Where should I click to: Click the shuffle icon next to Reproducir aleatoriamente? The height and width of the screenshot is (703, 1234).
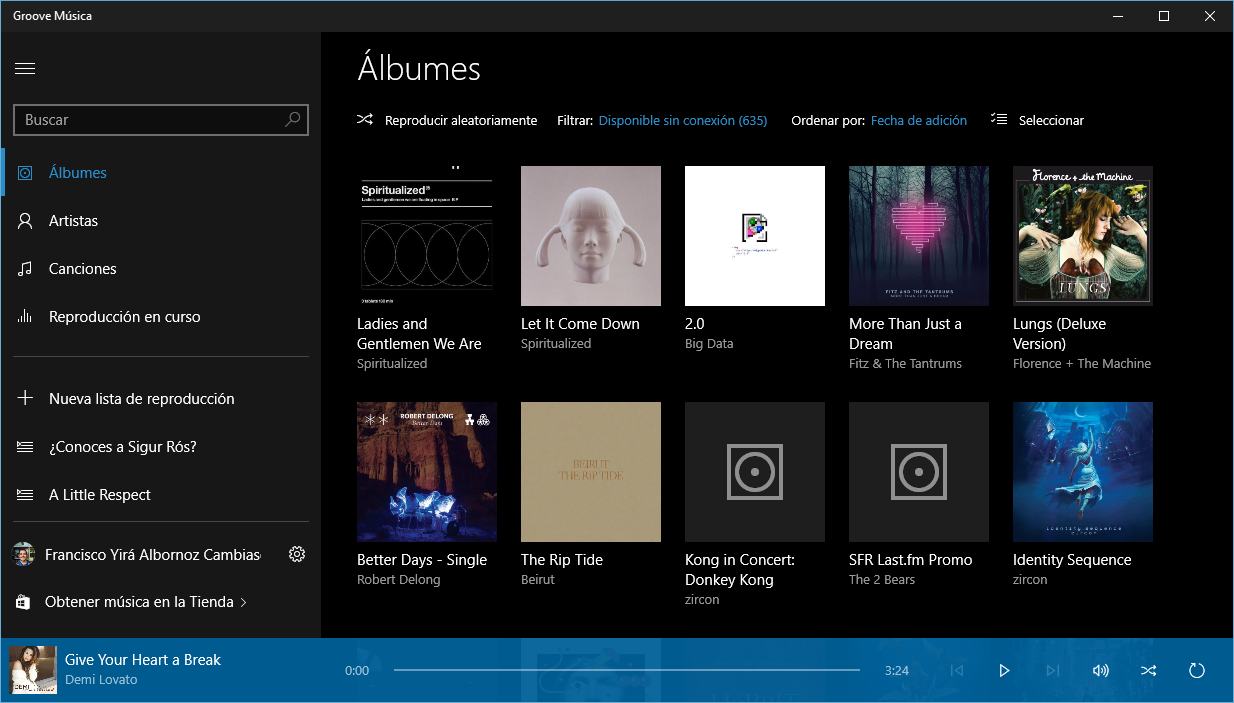[x=365, y=120]
